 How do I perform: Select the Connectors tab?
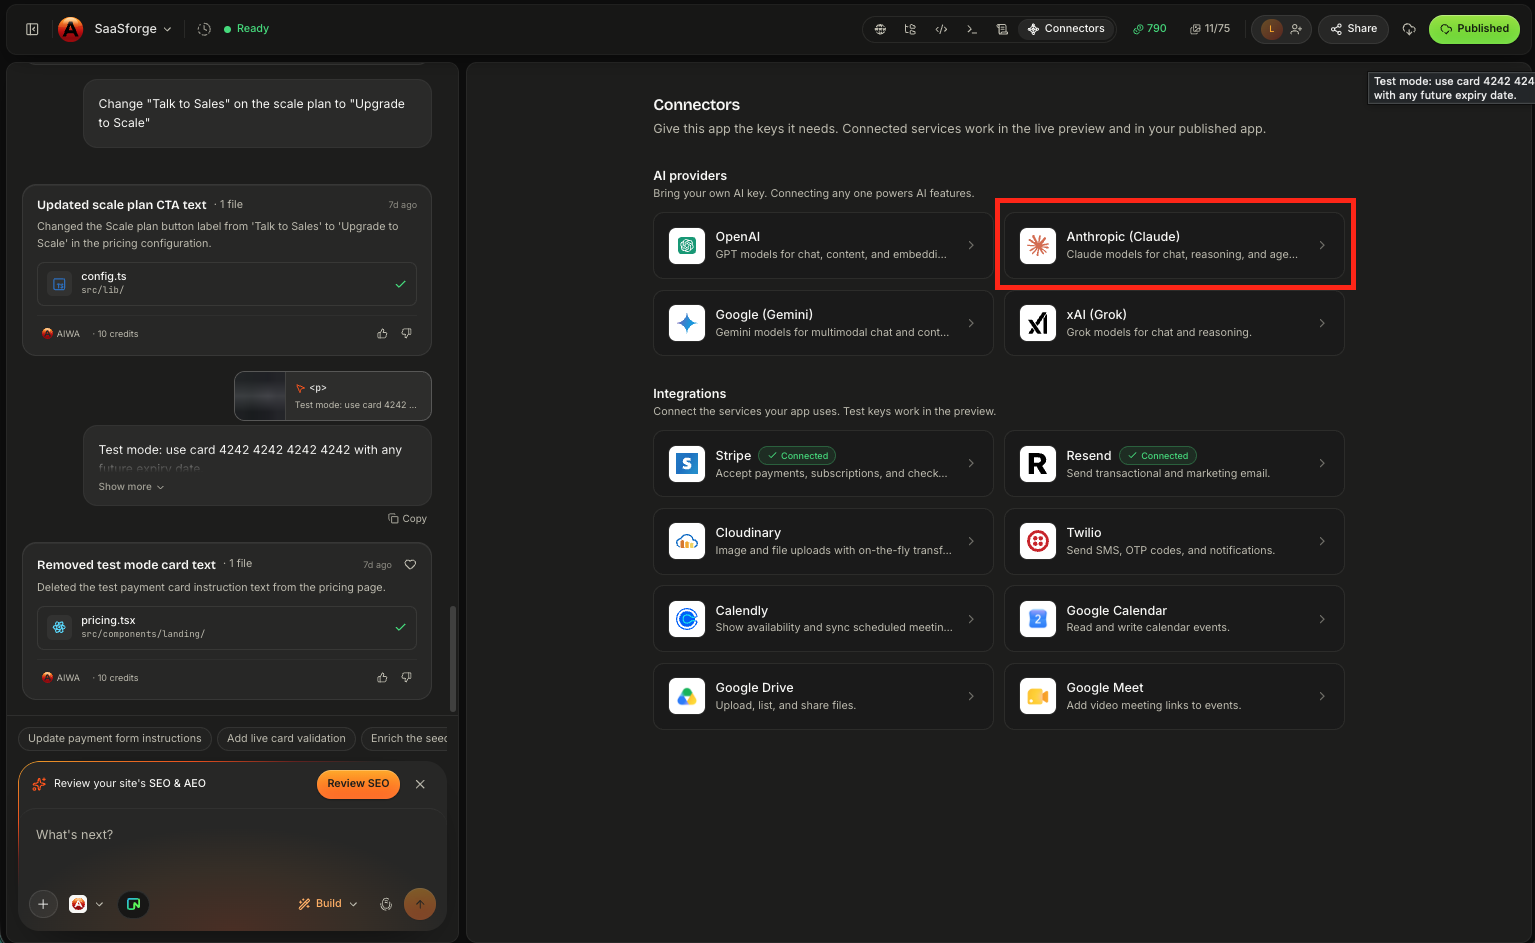pyautogui.click(x=1066, y=29)
